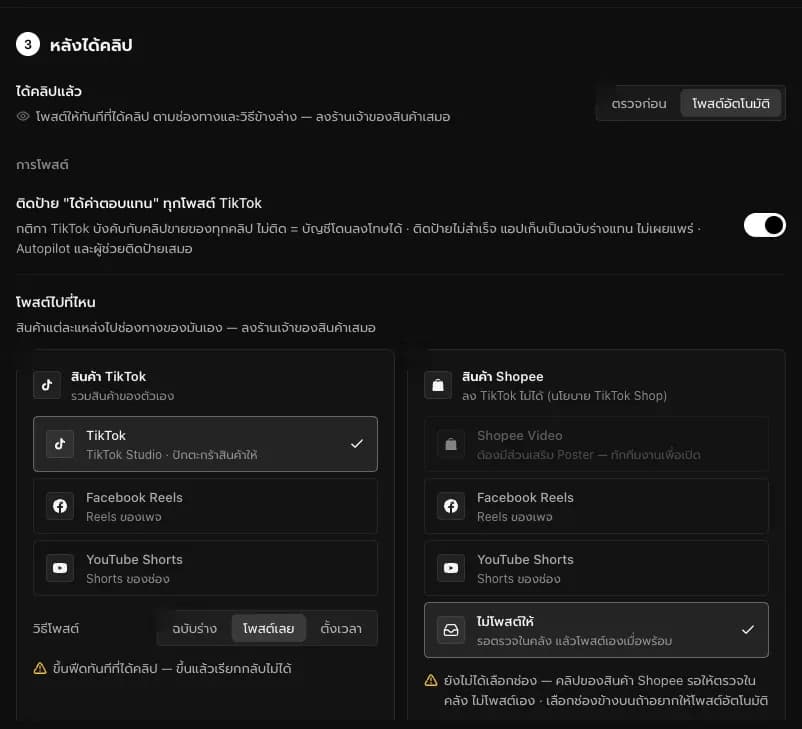Click the ได้คลิปแล้ว label
This screenshot has height=729, width=802.
(x=49, y=91)
